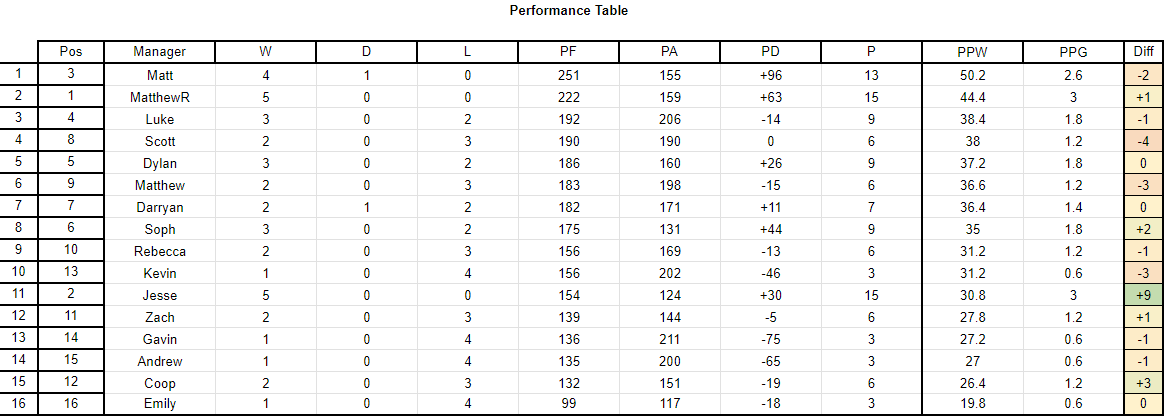Click Kevin's PPW value 31.2
1176x420 pixels.
pos(972,274)
